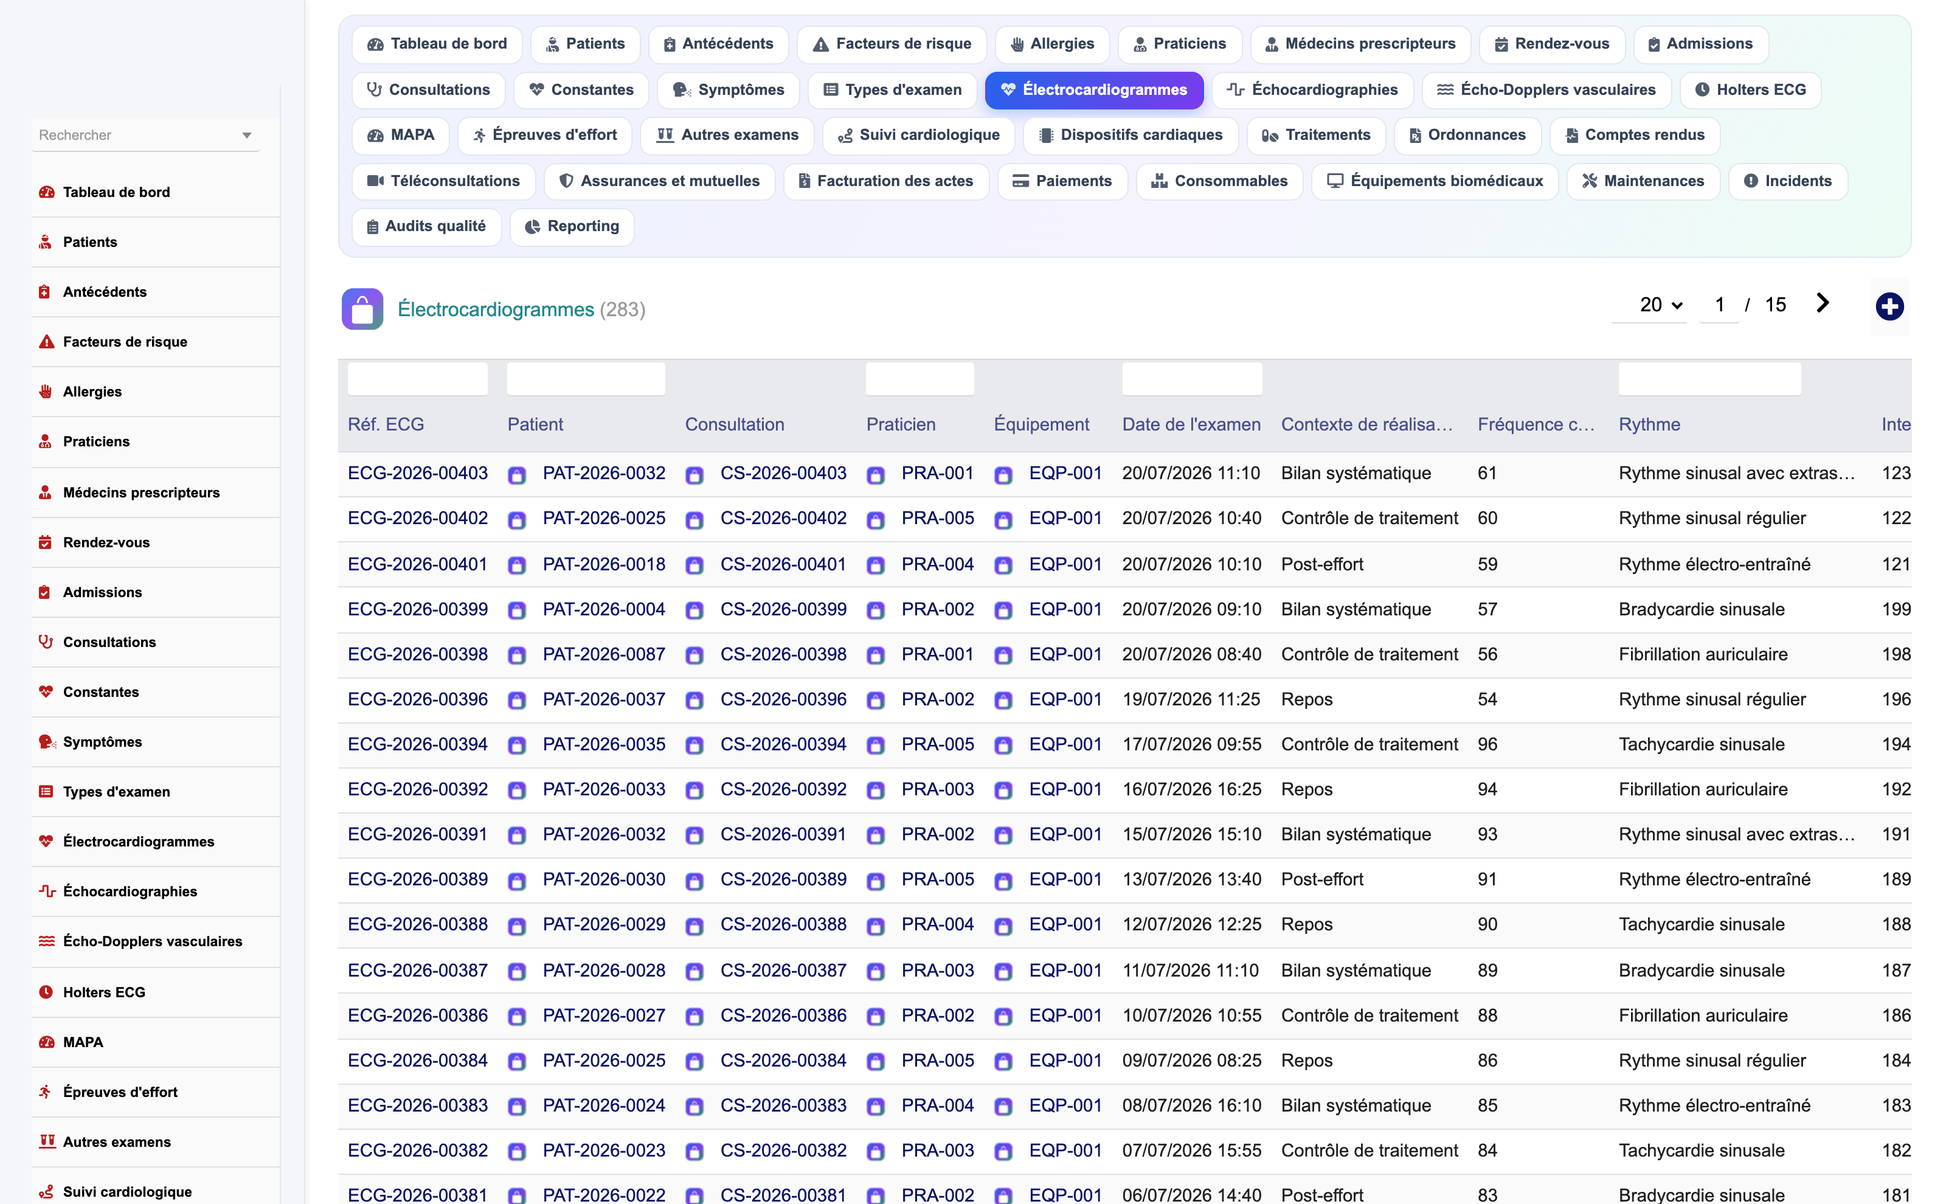Click the Consultations stethoscope icon in sidebar
This screenshot has height=1204, width=1946.
[x=46, y=642]
